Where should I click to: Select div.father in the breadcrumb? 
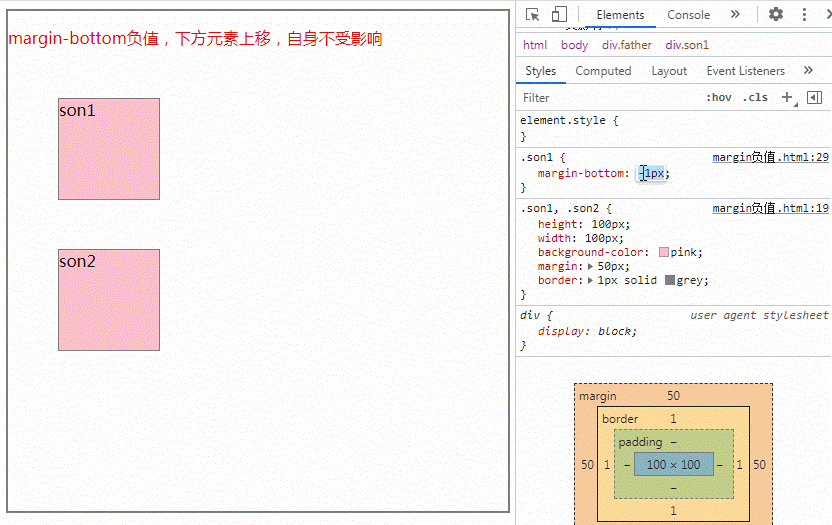pos(626,45)
